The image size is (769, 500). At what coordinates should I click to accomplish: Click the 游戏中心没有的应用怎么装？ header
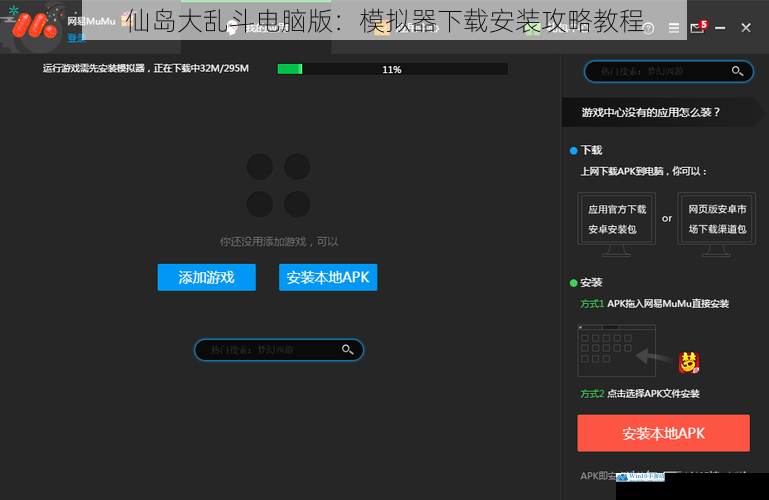651,112
